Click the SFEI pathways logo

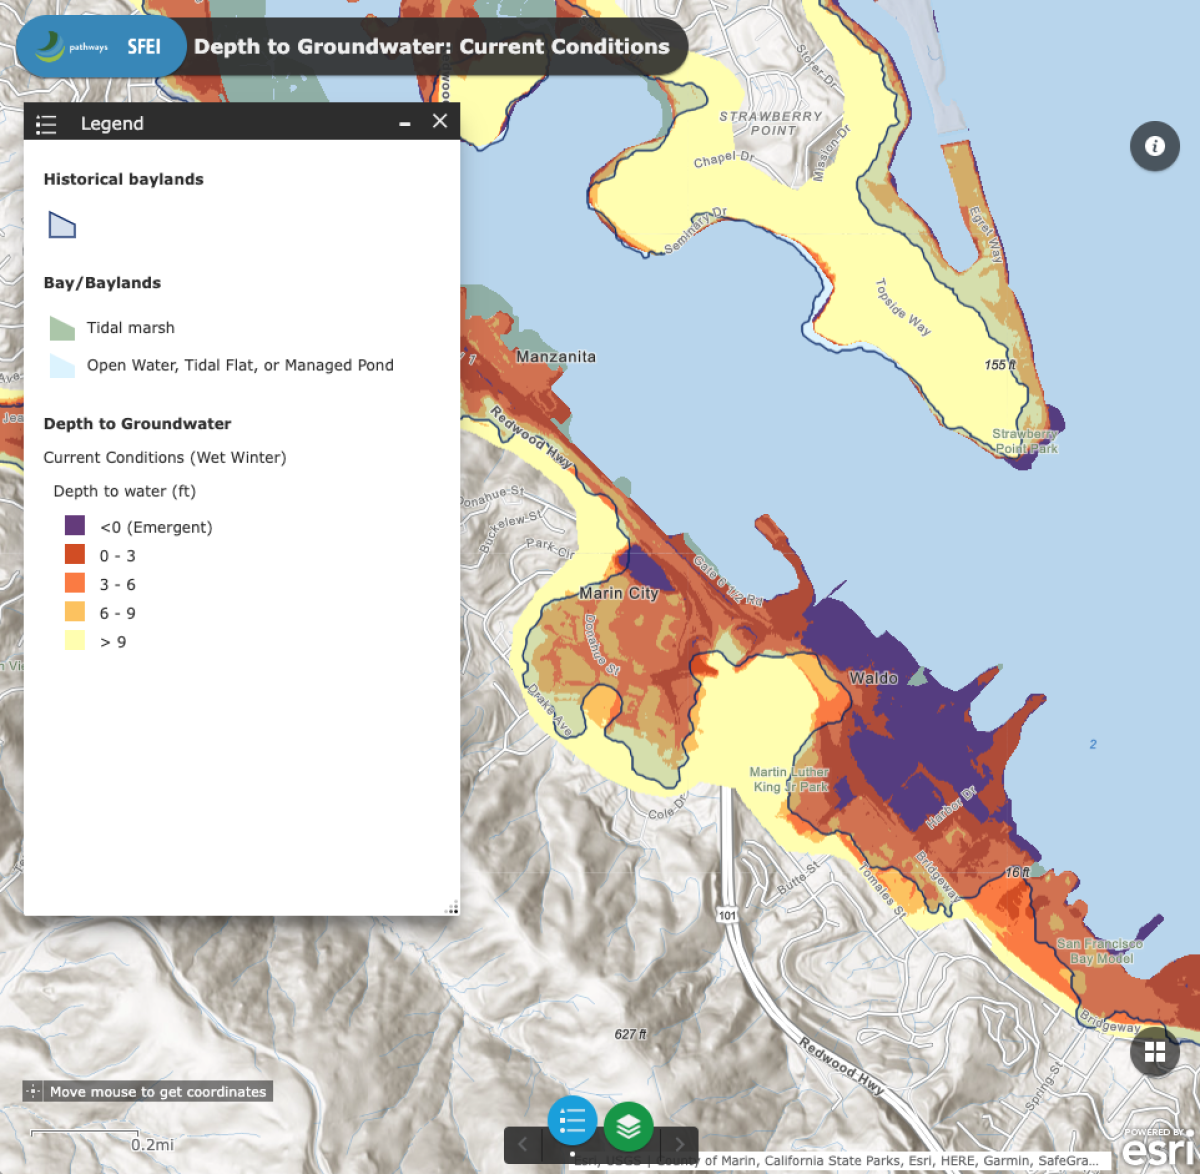click(x=100, y=46)
